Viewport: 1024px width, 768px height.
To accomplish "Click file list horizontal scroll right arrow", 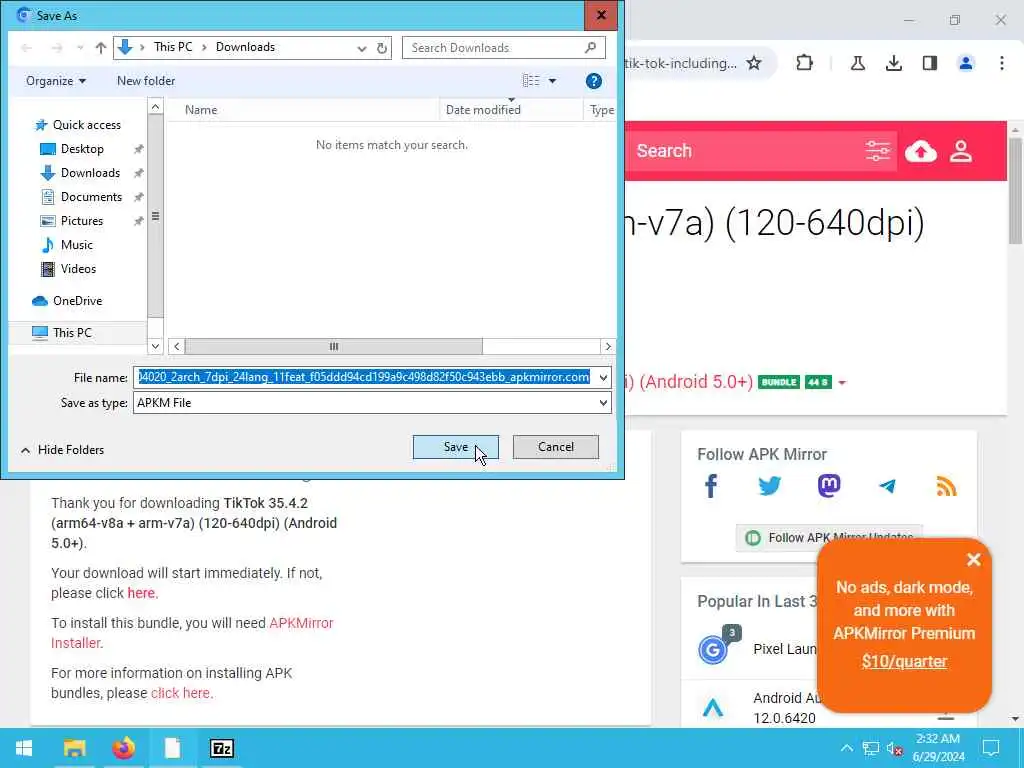I will (608, 347).
